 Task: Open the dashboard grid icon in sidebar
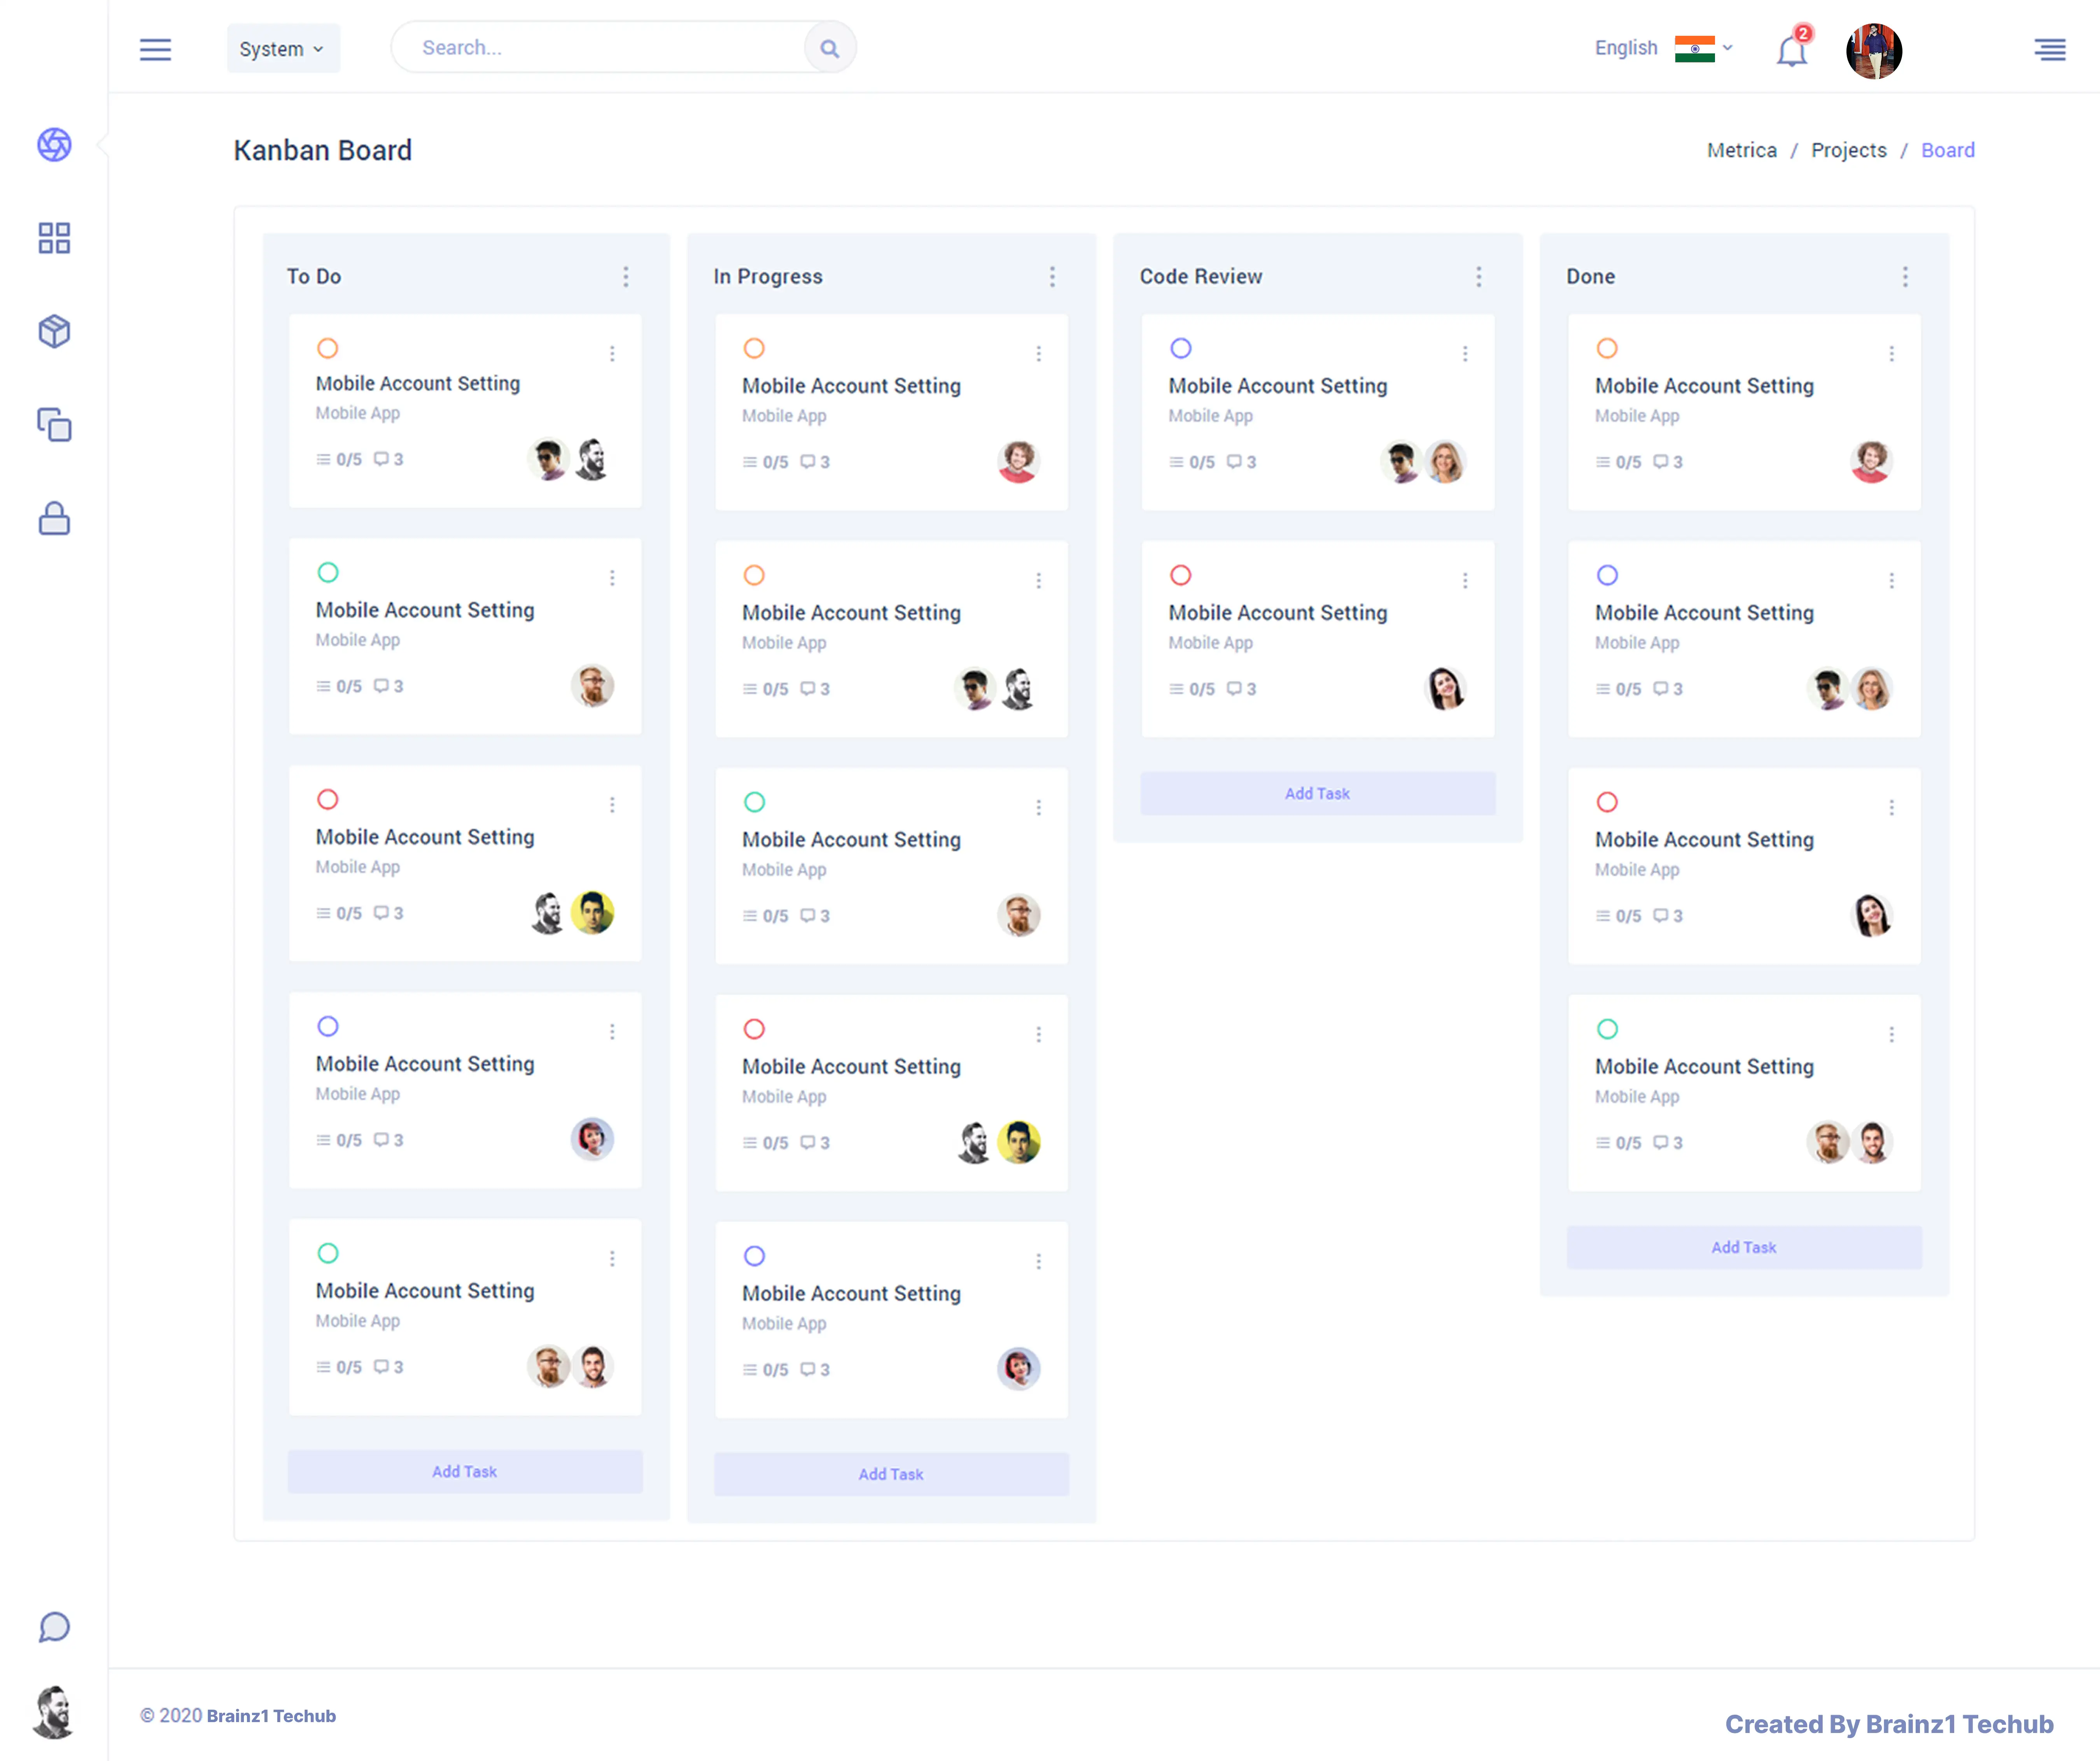pos(54,238)
